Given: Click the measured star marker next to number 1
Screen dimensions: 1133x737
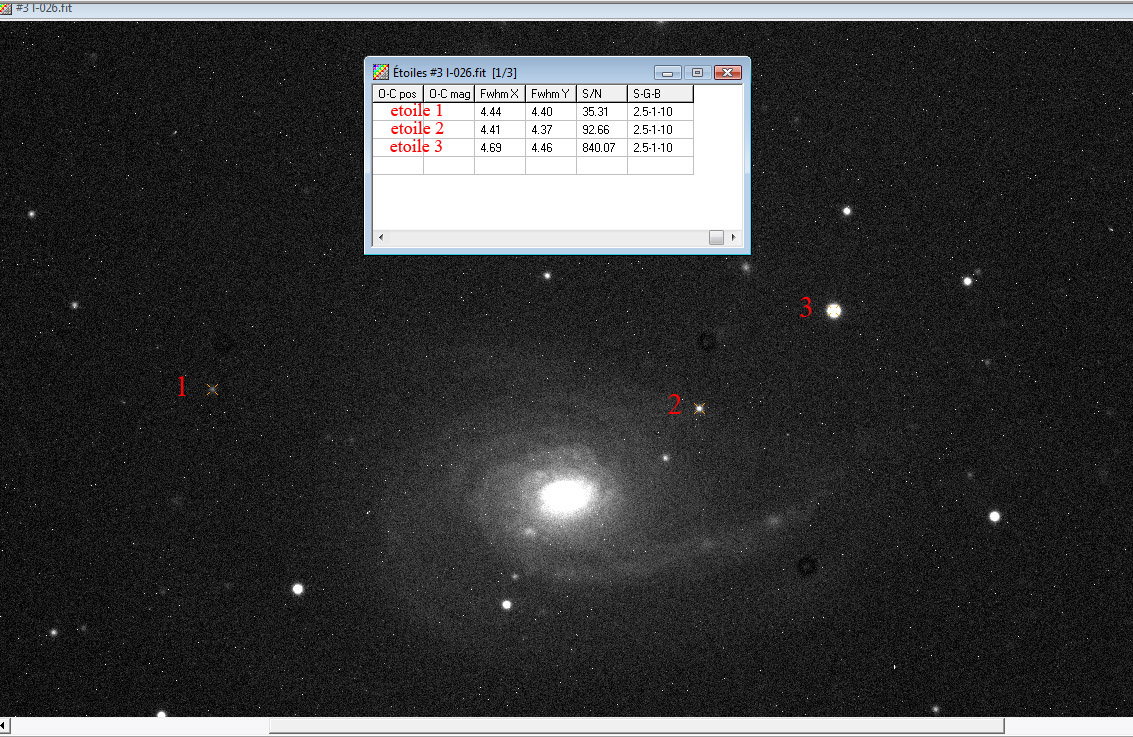Looking at the screenshot, I should pyautogui.click(x=212, y=389).
